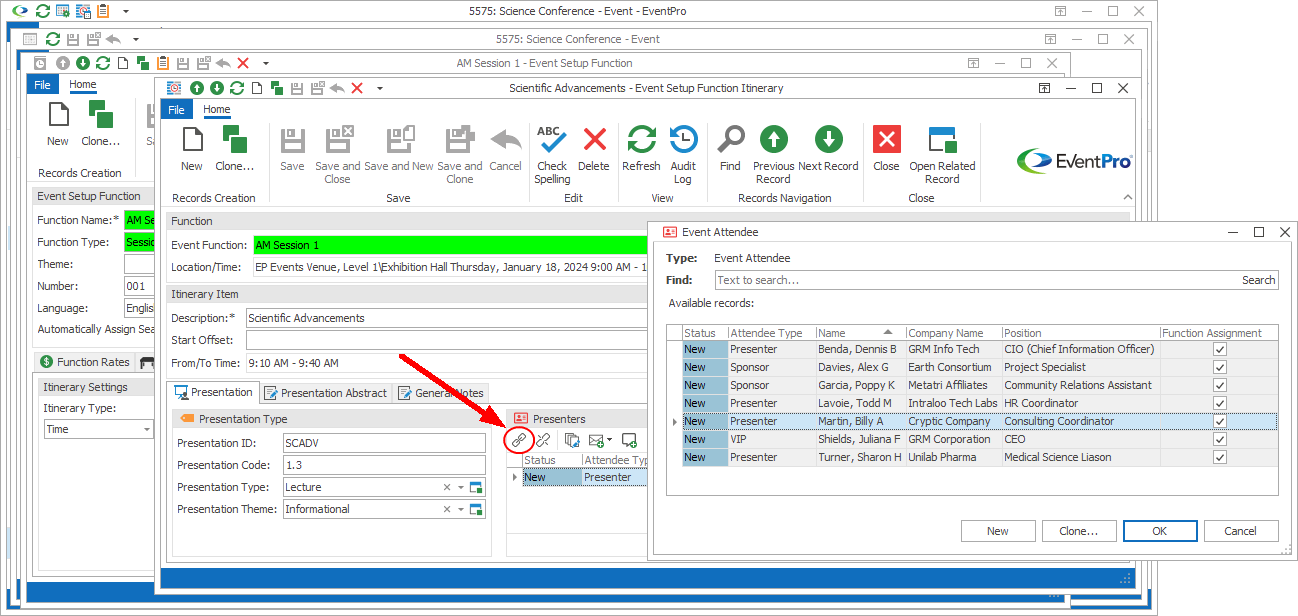Sort by Company Name column header
This screenshot has height=616, width=1298.
(x=953, y=333)
